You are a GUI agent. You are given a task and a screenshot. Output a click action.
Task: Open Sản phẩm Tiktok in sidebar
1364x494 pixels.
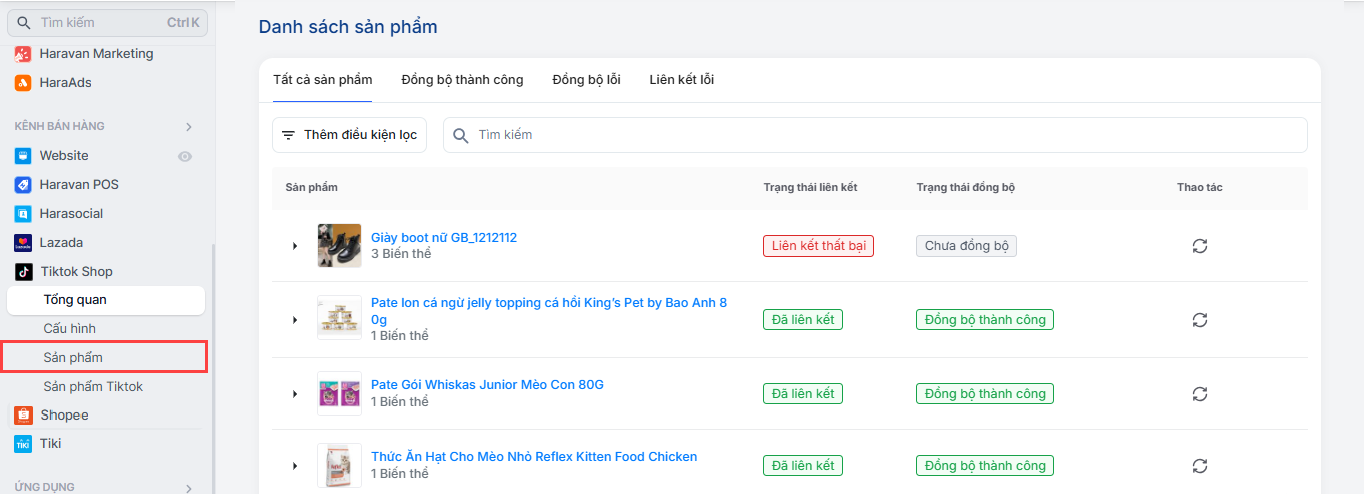93,386
